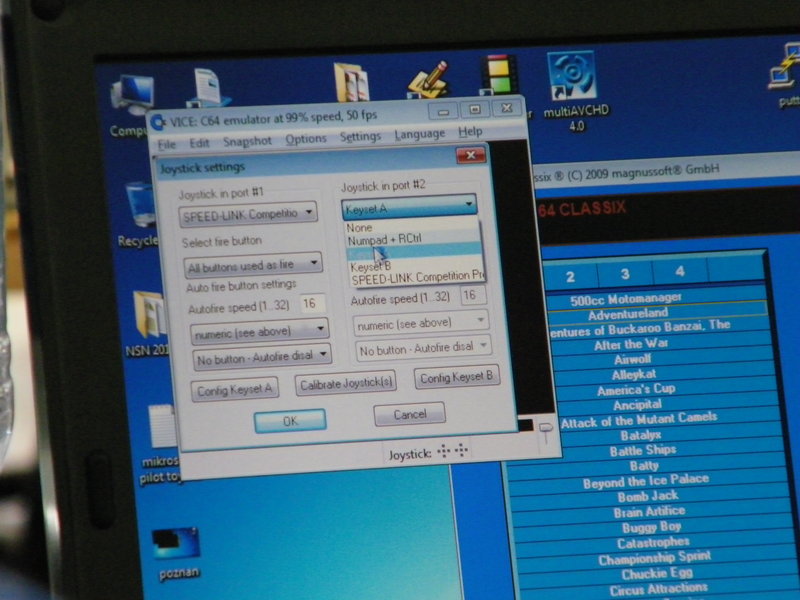Select 'Airwolf' in the game list
Image resolution: width=800 pixels, height=600 pixels.
631,358
